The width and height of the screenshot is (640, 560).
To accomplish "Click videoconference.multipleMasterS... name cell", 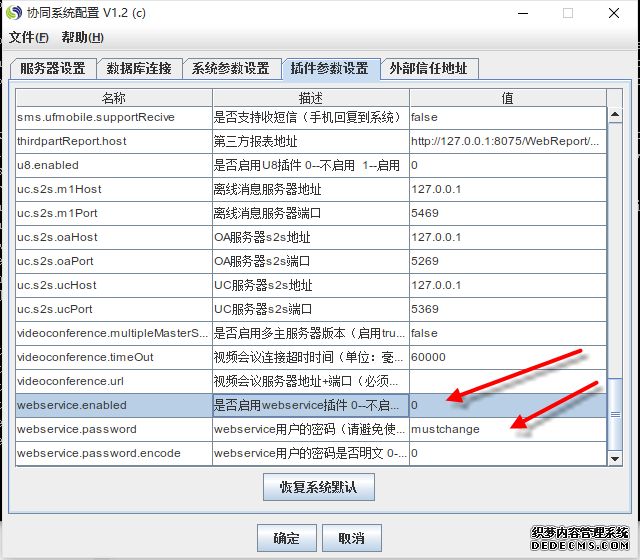I will point(114,333).
